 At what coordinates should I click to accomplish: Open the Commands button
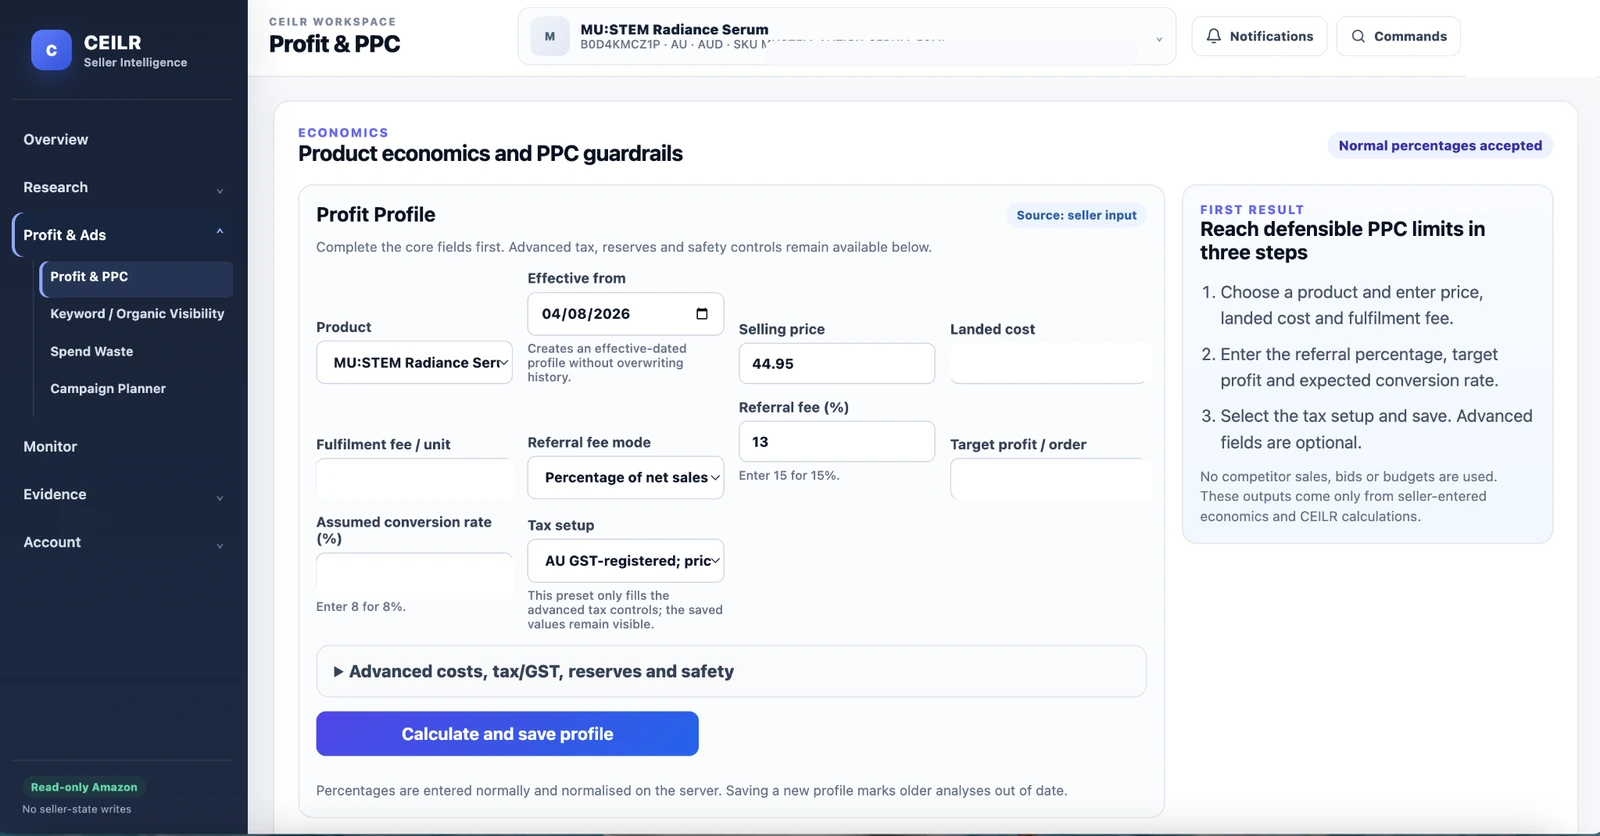[1398, 36]
